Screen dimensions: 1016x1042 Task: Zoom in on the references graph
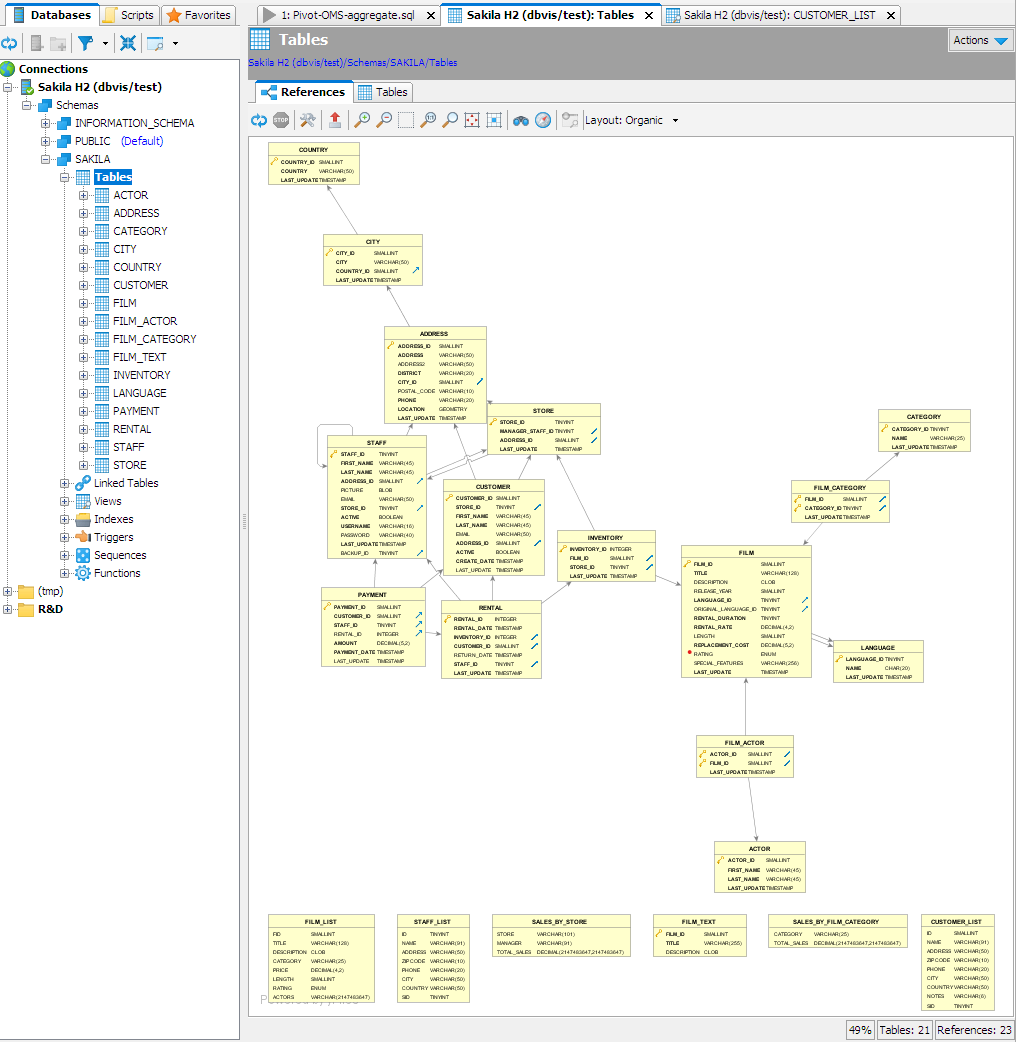[x=362, y=120]
